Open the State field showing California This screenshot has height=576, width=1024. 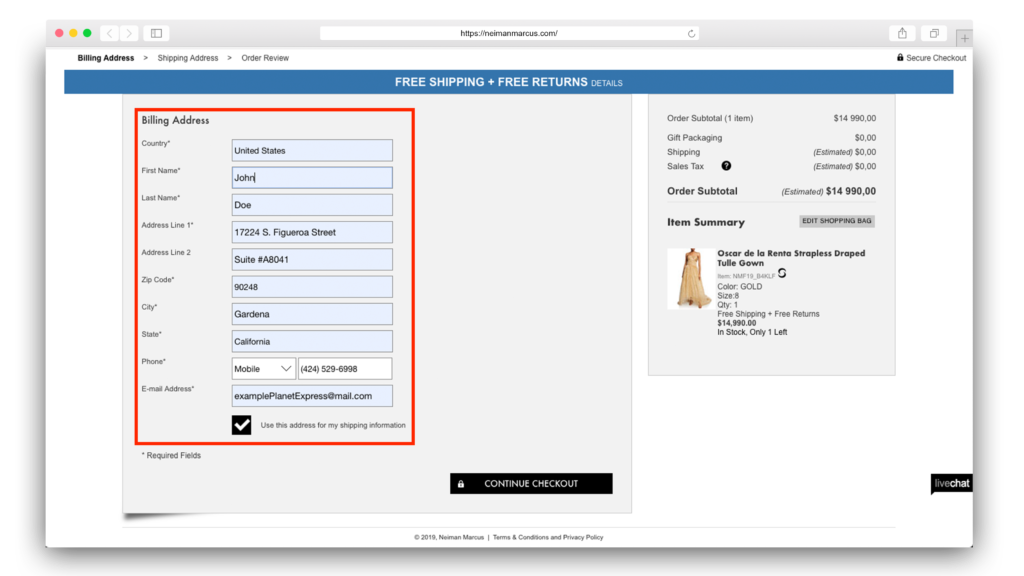312,342
